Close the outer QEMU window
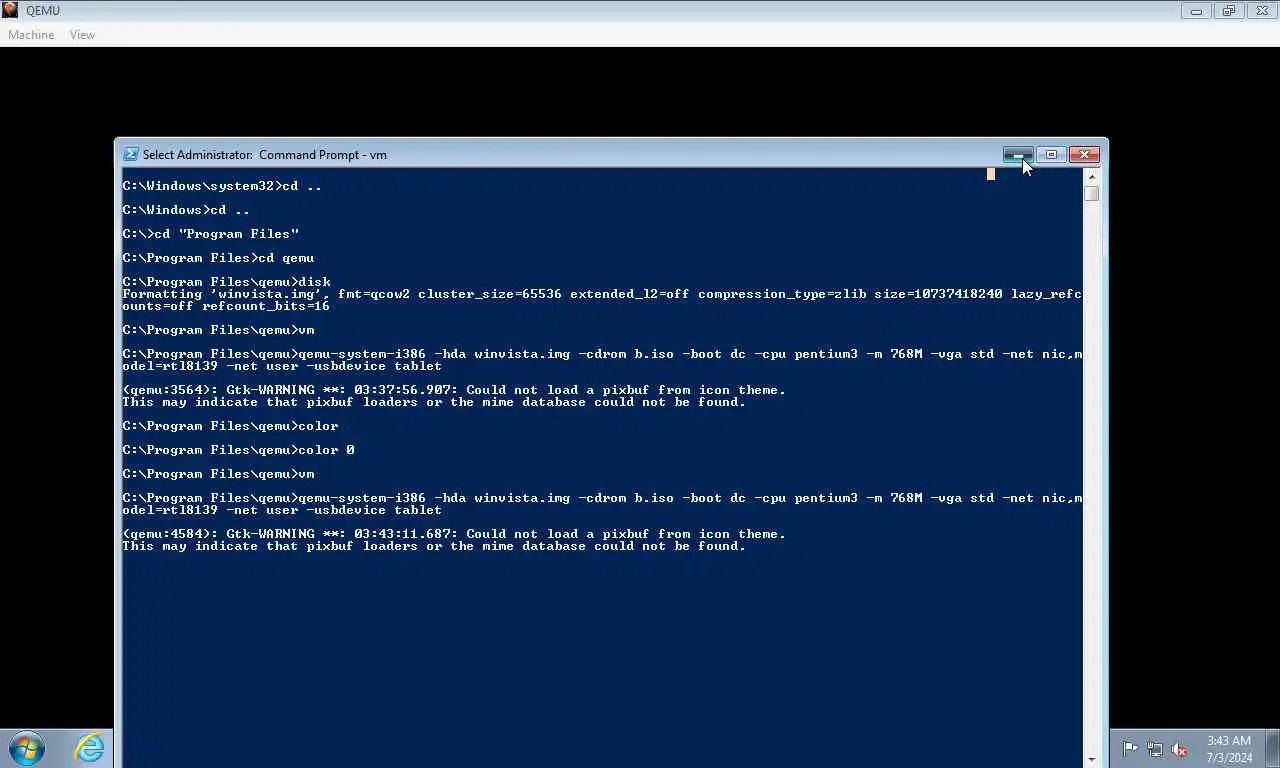Viewport: 1280px width, 768px height. pos(1262,11)
